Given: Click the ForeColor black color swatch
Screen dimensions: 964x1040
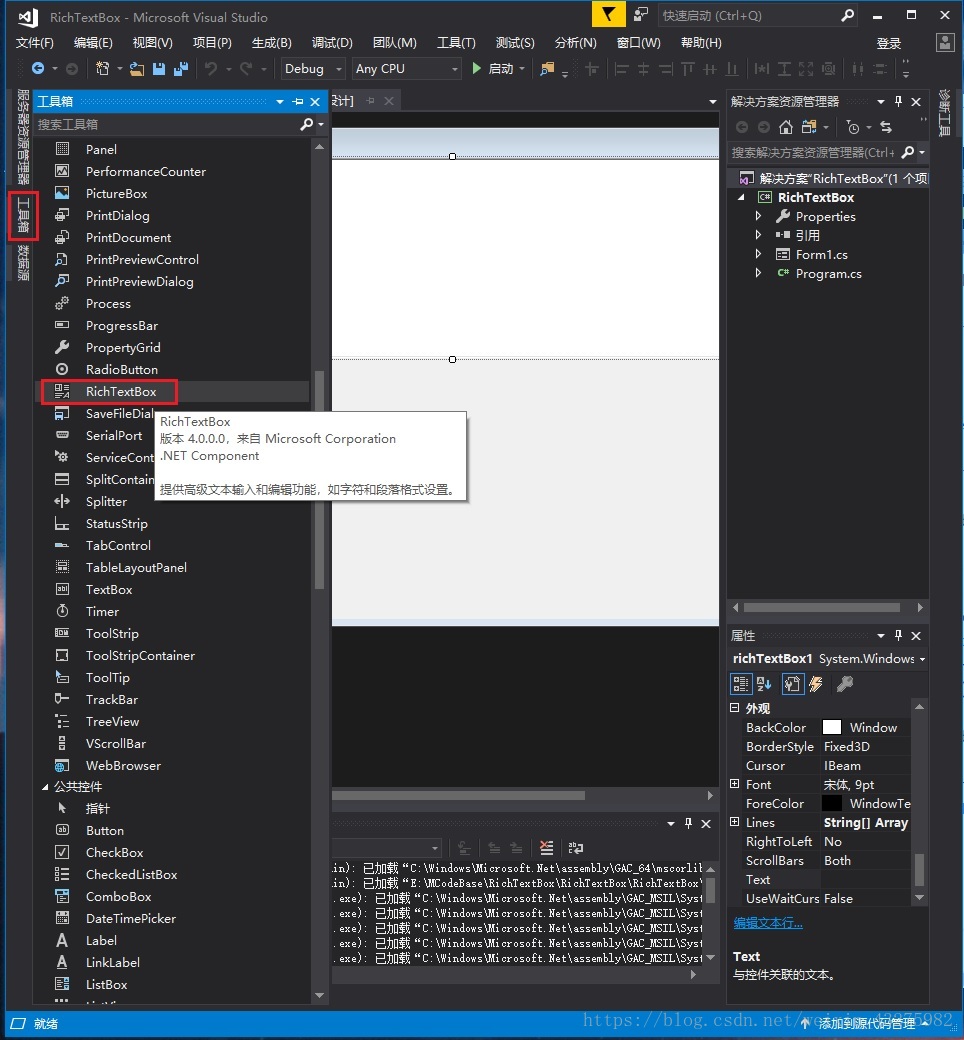Looking at the screenshot, I should point(831,803).
